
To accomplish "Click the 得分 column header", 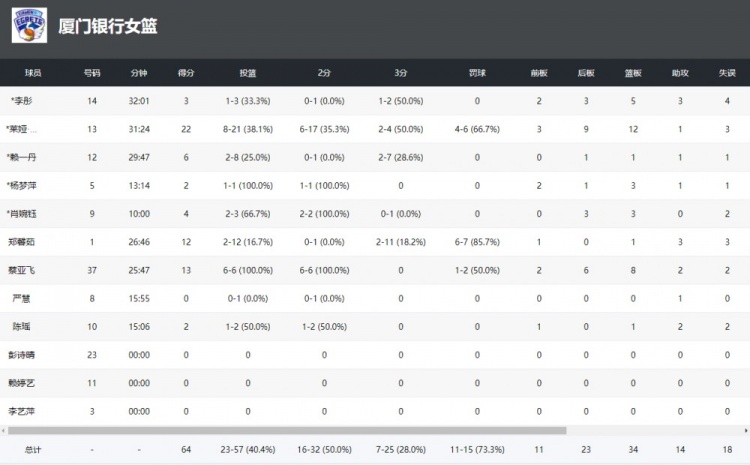I will (186, 73).
